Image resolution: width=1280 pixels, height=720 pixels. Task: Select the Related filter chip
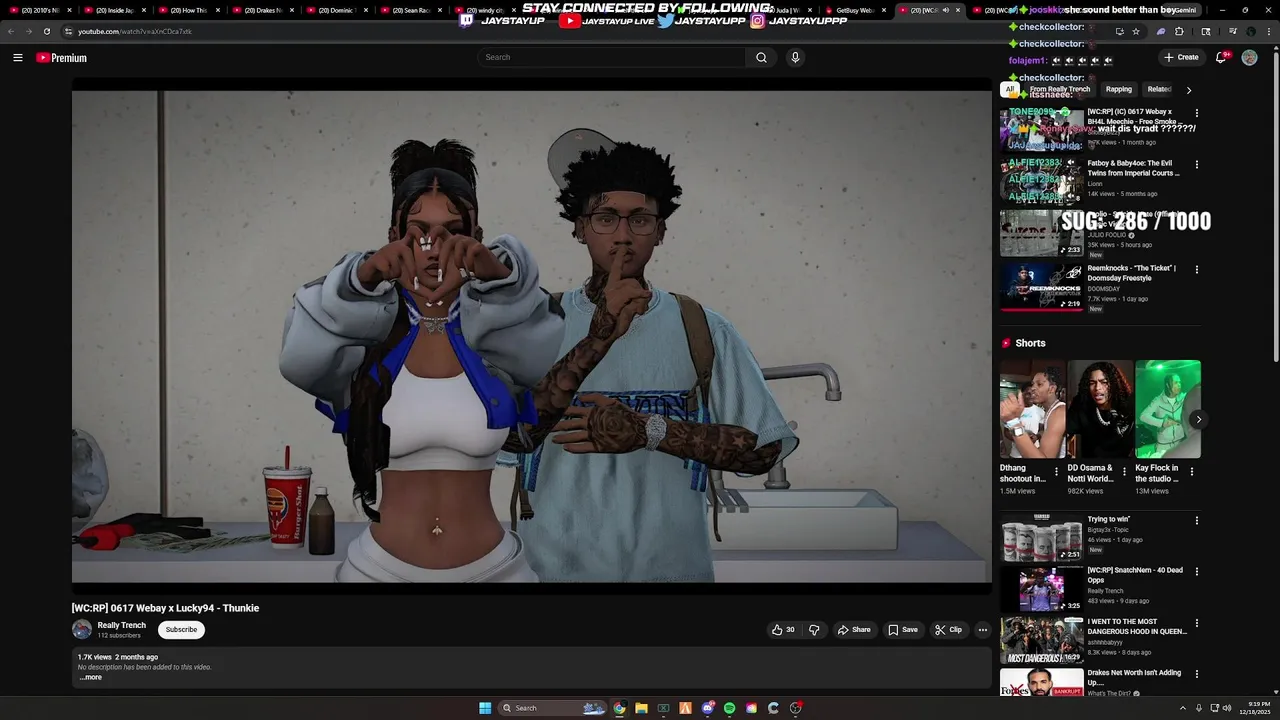(x=1160, y=89)
